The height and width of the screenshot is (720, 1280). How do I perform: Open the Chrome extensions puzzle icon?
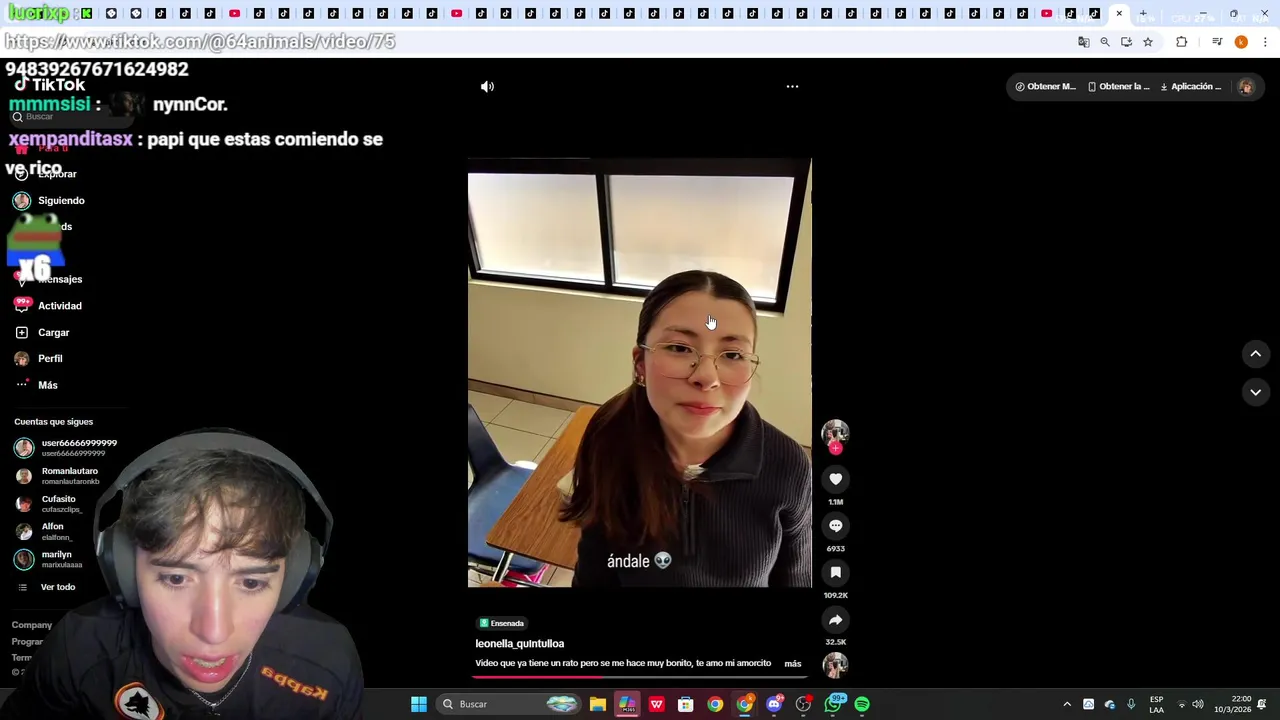[1182, 42]
